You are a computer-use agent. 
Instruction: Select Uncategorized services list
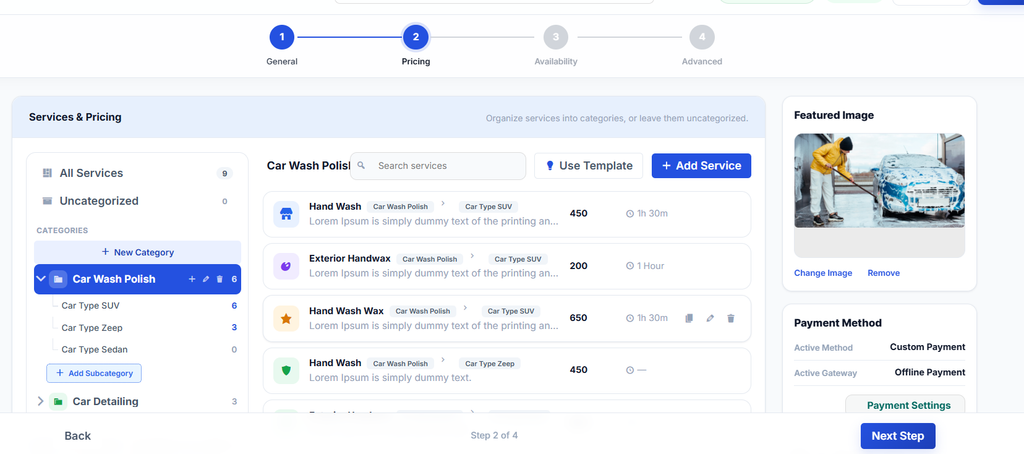click(137, 201)
